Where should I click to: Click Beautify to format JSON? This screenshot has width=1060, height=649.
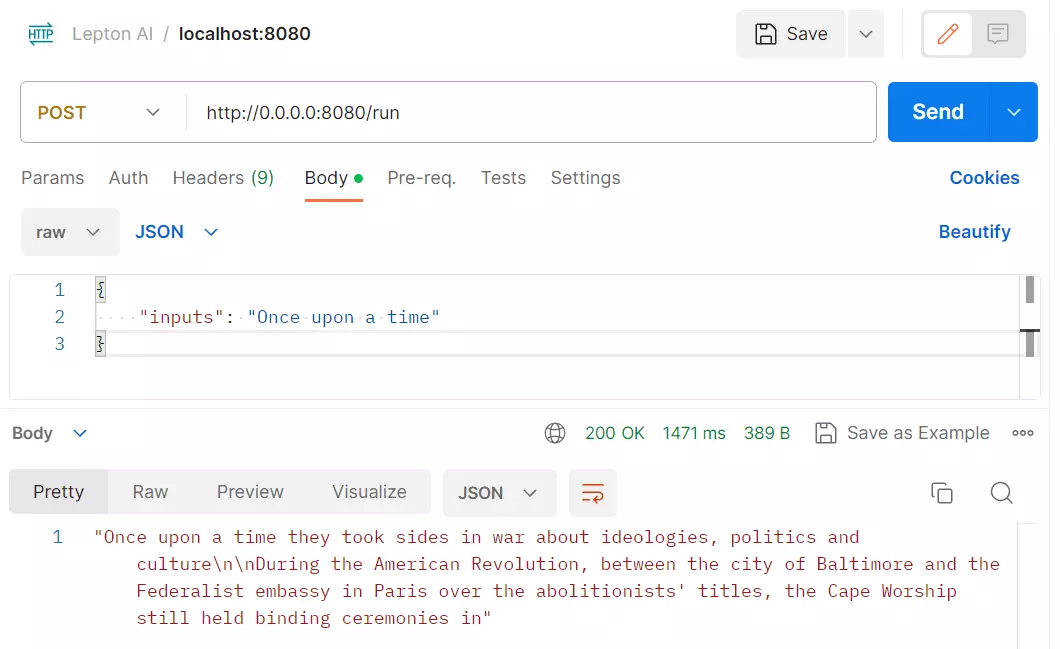click(x=974, y=232)
